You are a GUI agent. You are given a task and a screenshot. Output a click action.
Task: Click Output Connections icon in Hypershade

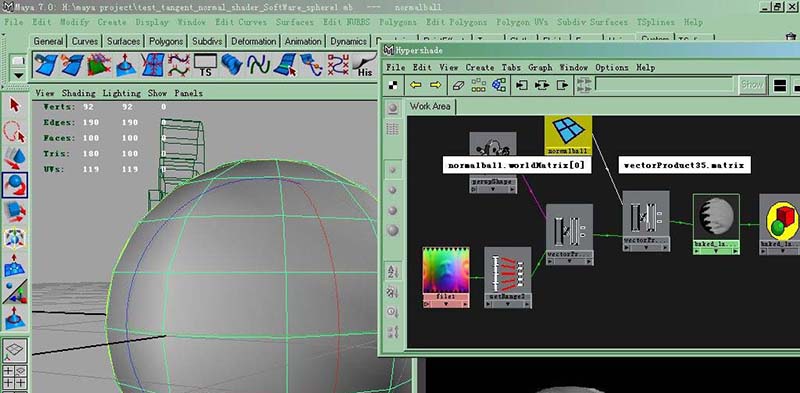pyautogui.click(x=562, y=85)
